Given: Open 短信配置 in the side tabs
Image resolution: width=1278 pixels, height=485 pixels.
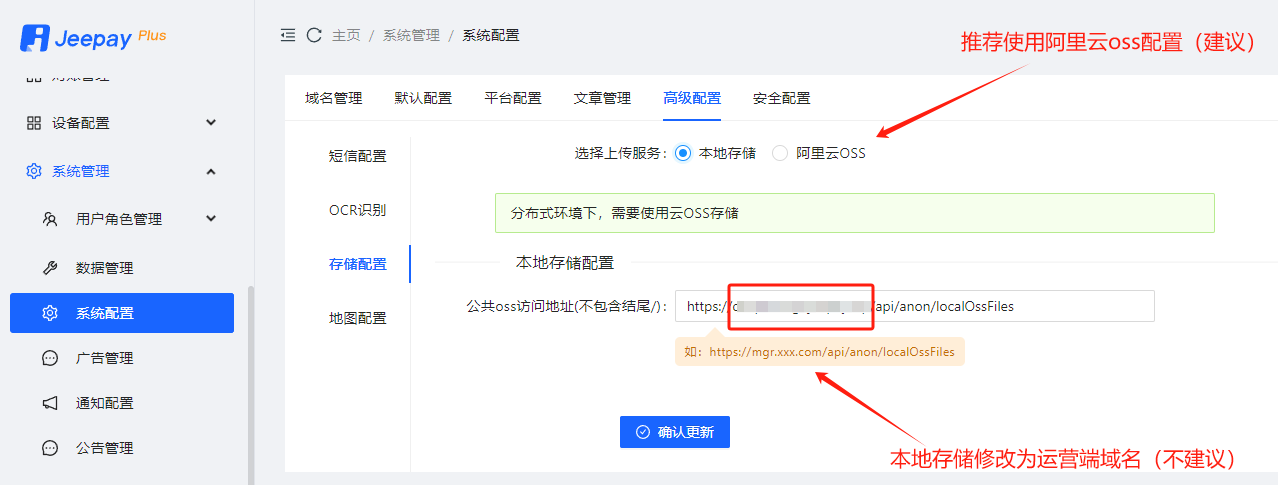Looking at the screenshot, I should pos(357,156).
